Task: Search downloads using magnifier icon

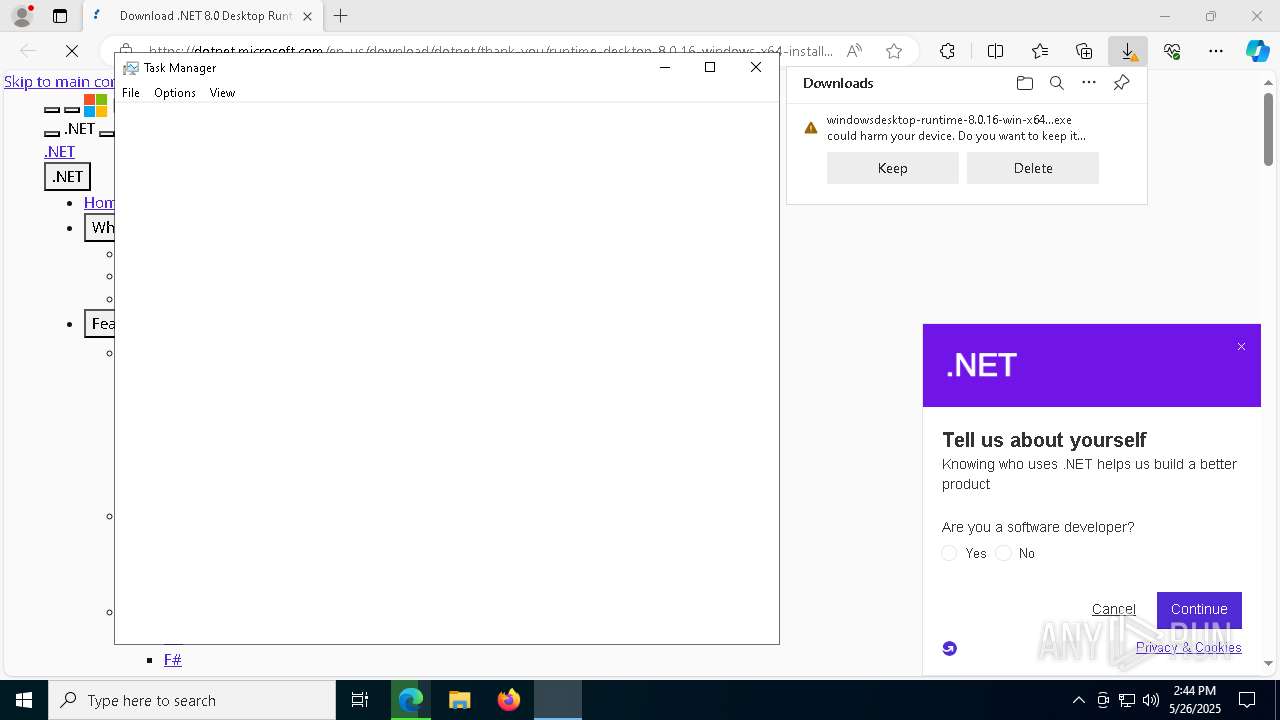Action: [1056, 83]
